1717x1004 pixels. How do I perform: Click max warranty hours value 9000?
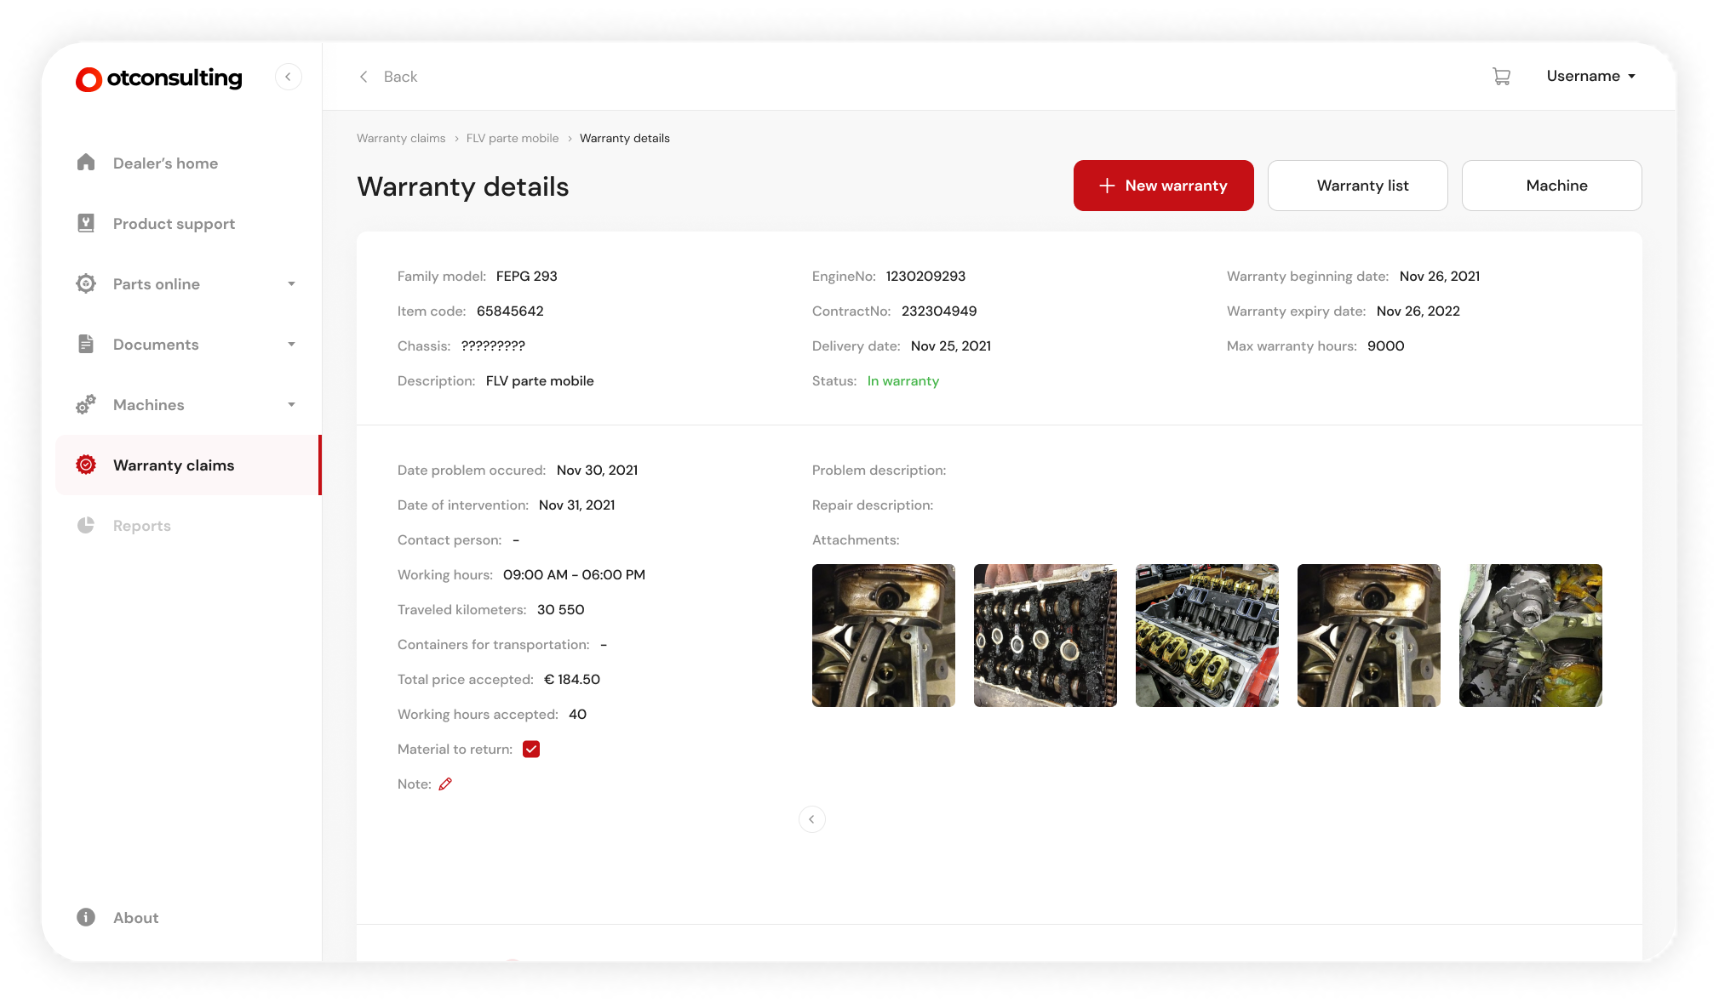pos(1386,346)
